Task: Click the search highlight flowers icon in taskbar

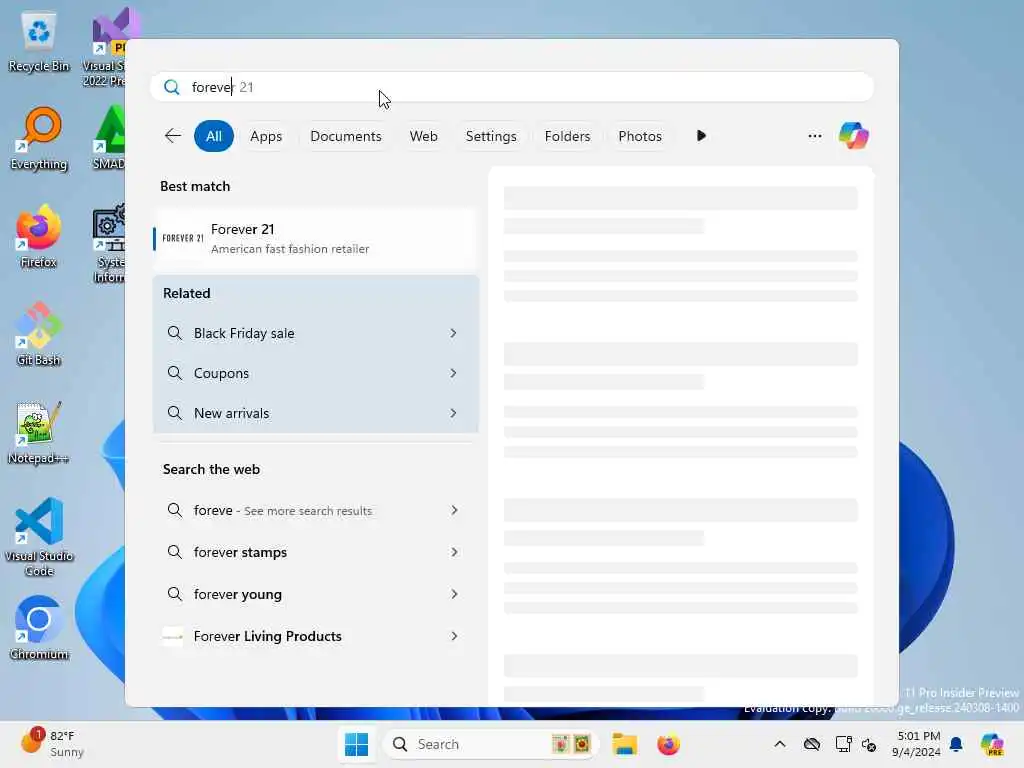Action: click(x=571, y=744)
